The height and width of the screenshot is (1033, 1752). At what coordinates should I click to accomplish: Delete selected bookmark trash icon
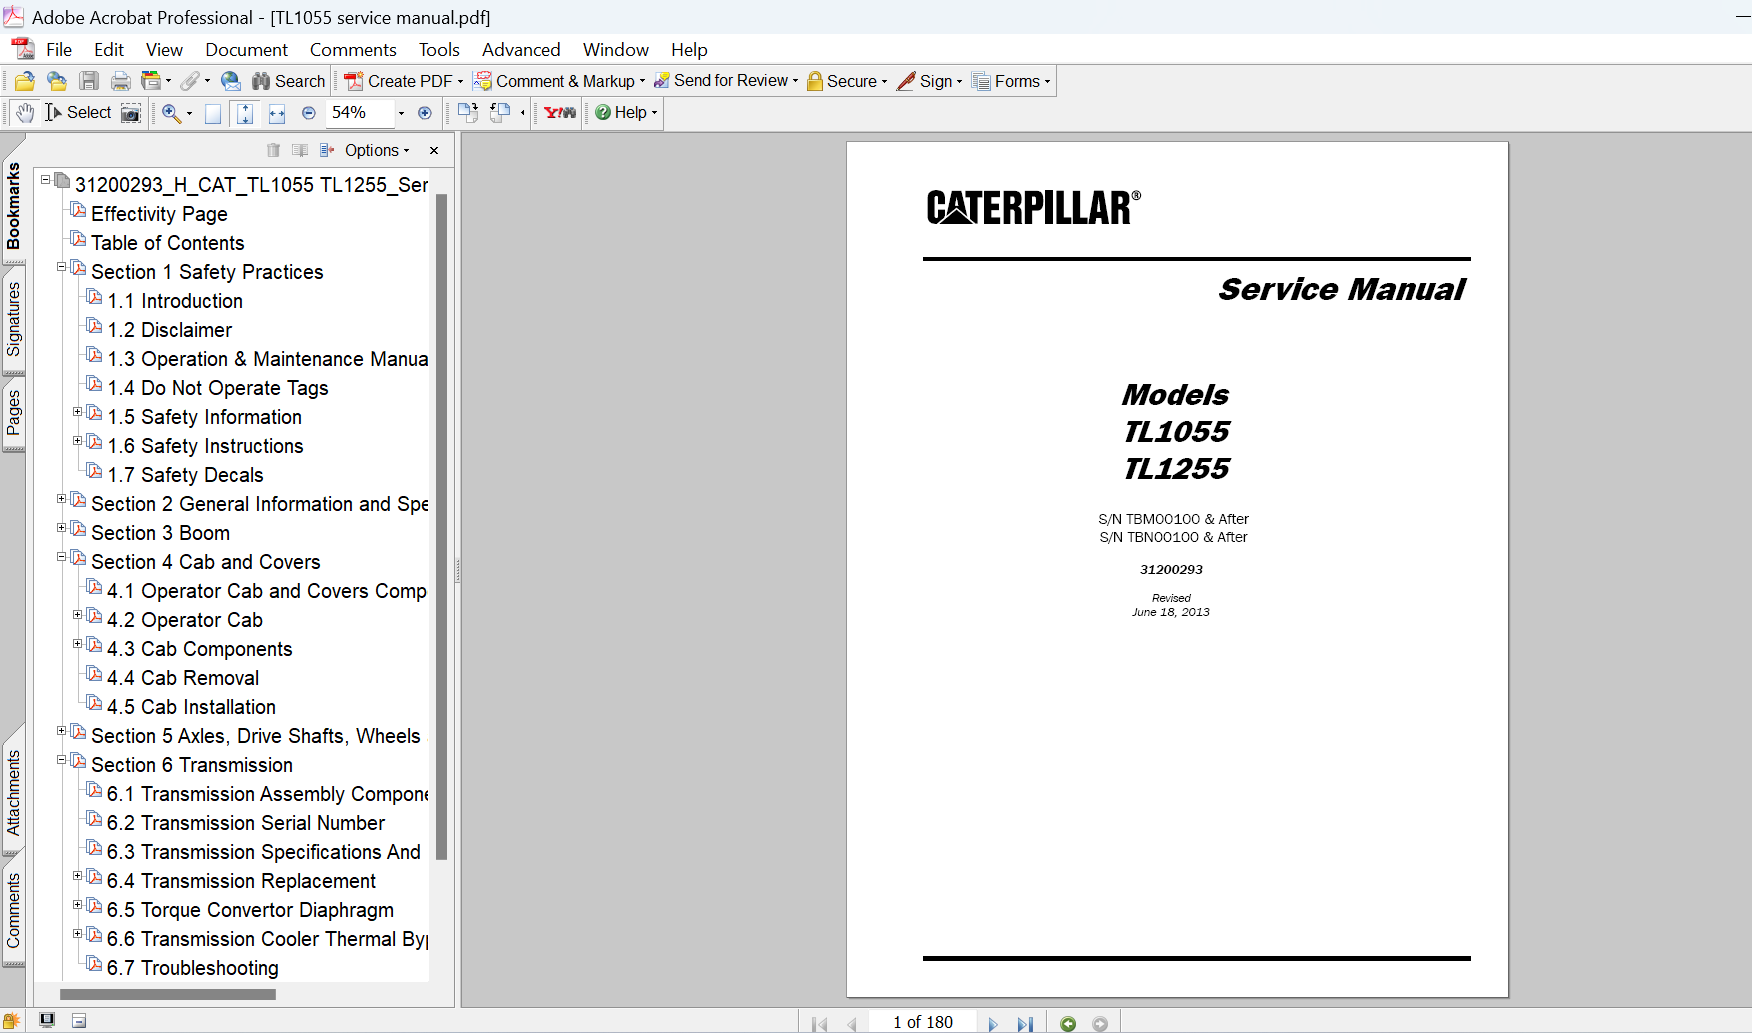click(273, 150)
